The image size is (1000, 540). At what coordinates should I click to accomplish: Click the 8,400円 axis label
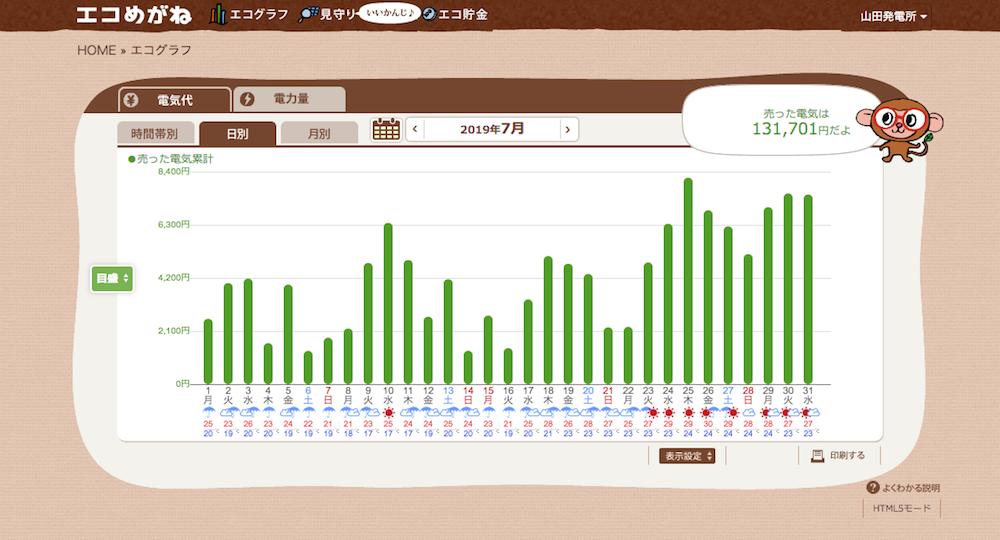tap(174, 171)
